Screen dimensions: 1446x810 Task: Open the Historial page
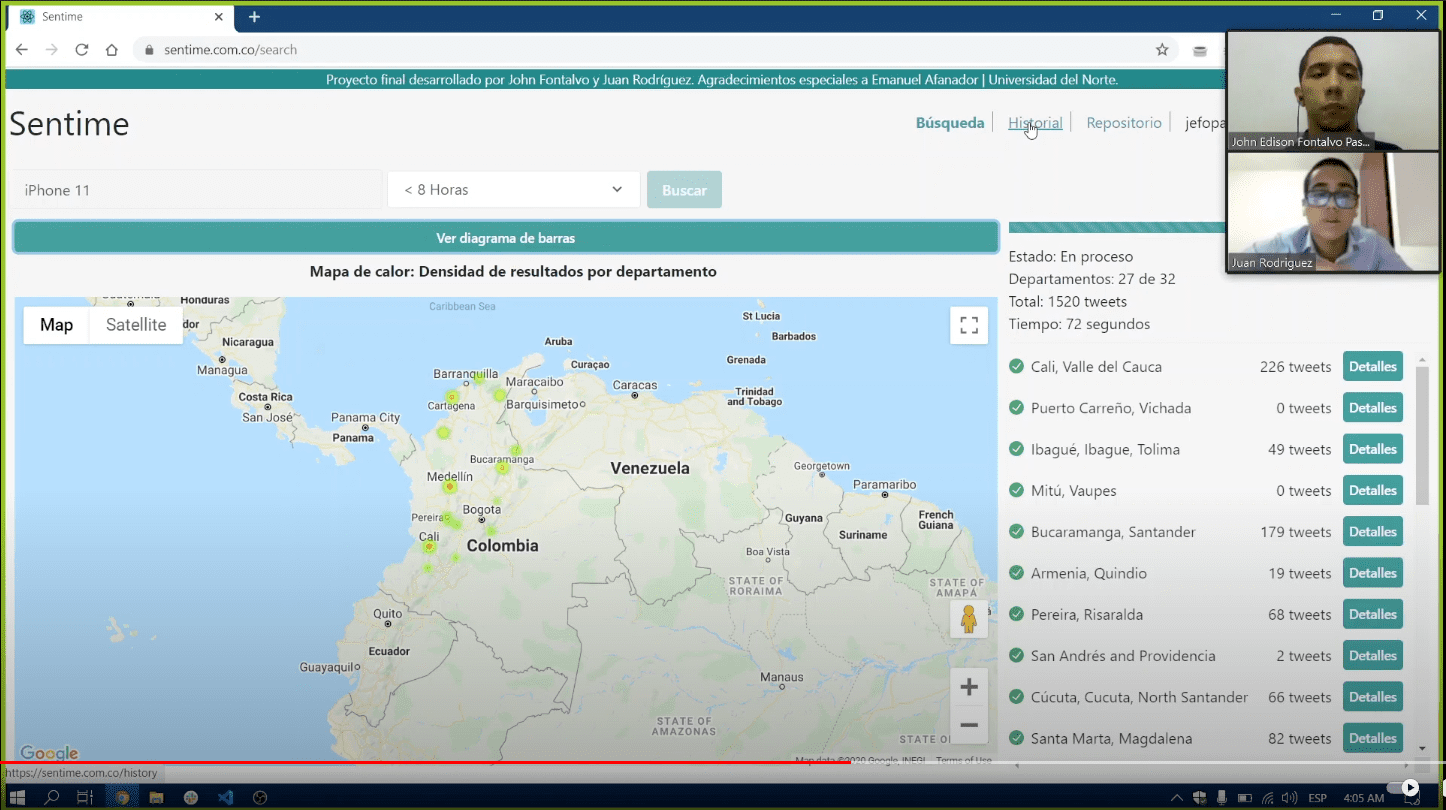(1035, 123)
